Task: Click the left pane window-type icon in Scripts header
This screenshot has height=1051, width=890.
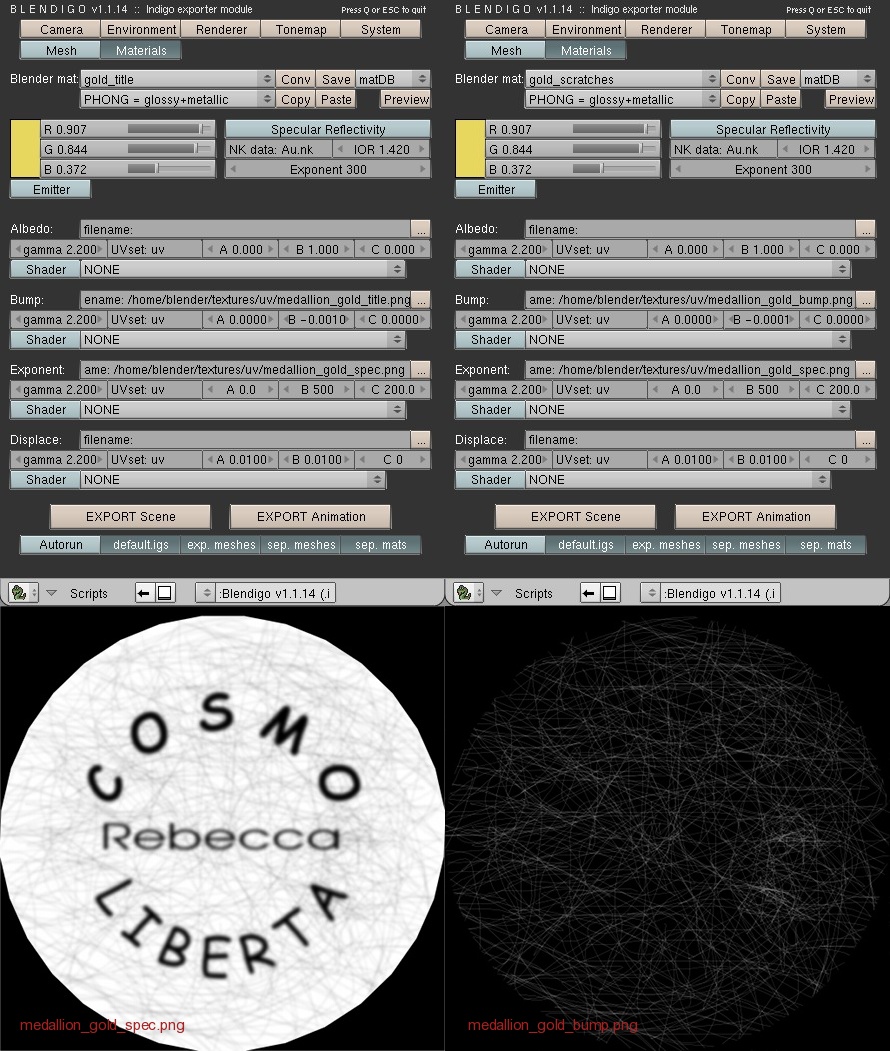Action: pyautogui.click(x=23, y=593)
